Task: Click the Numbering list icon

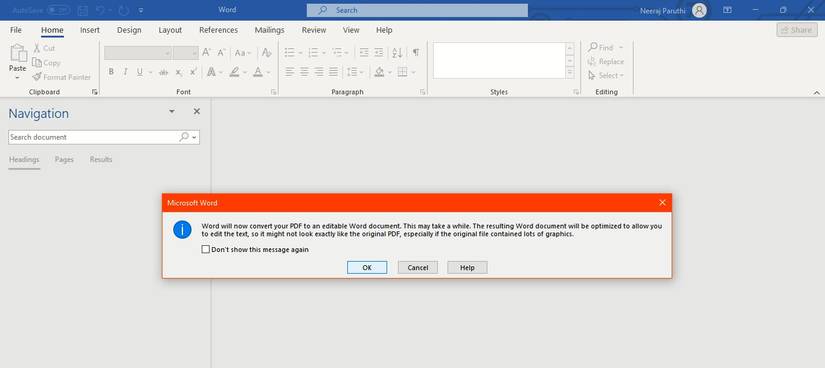Action: click(313, 53)
